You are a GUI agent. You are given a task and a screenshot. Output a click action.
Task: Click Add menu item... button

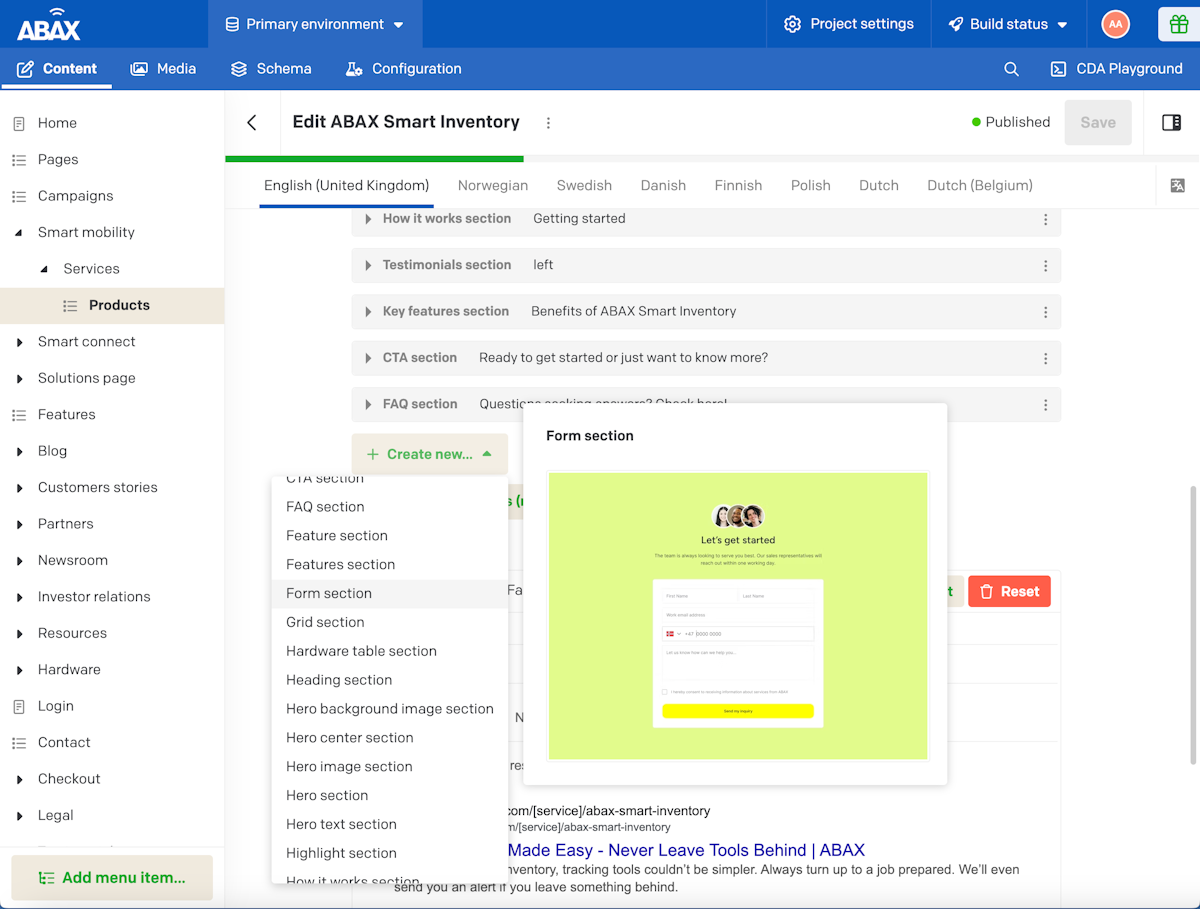112,878
